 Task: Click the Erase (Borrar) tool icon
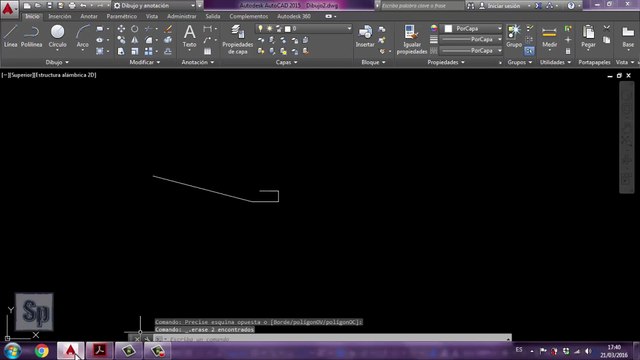pyautogui.click(x=168, y=29)
